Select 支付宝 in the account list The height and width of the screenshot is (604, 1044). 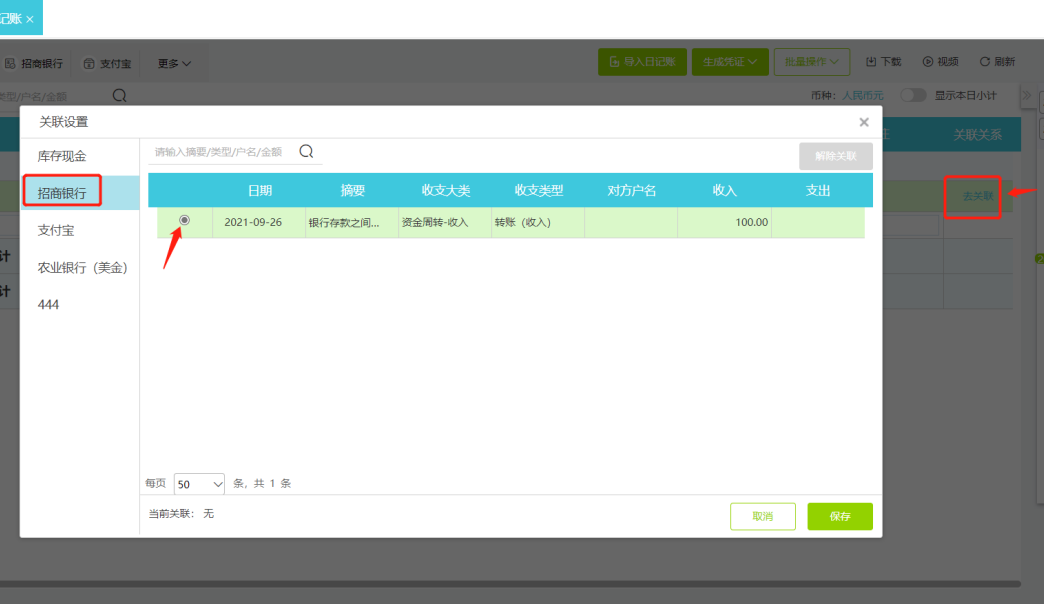click(x=80, y=230)
